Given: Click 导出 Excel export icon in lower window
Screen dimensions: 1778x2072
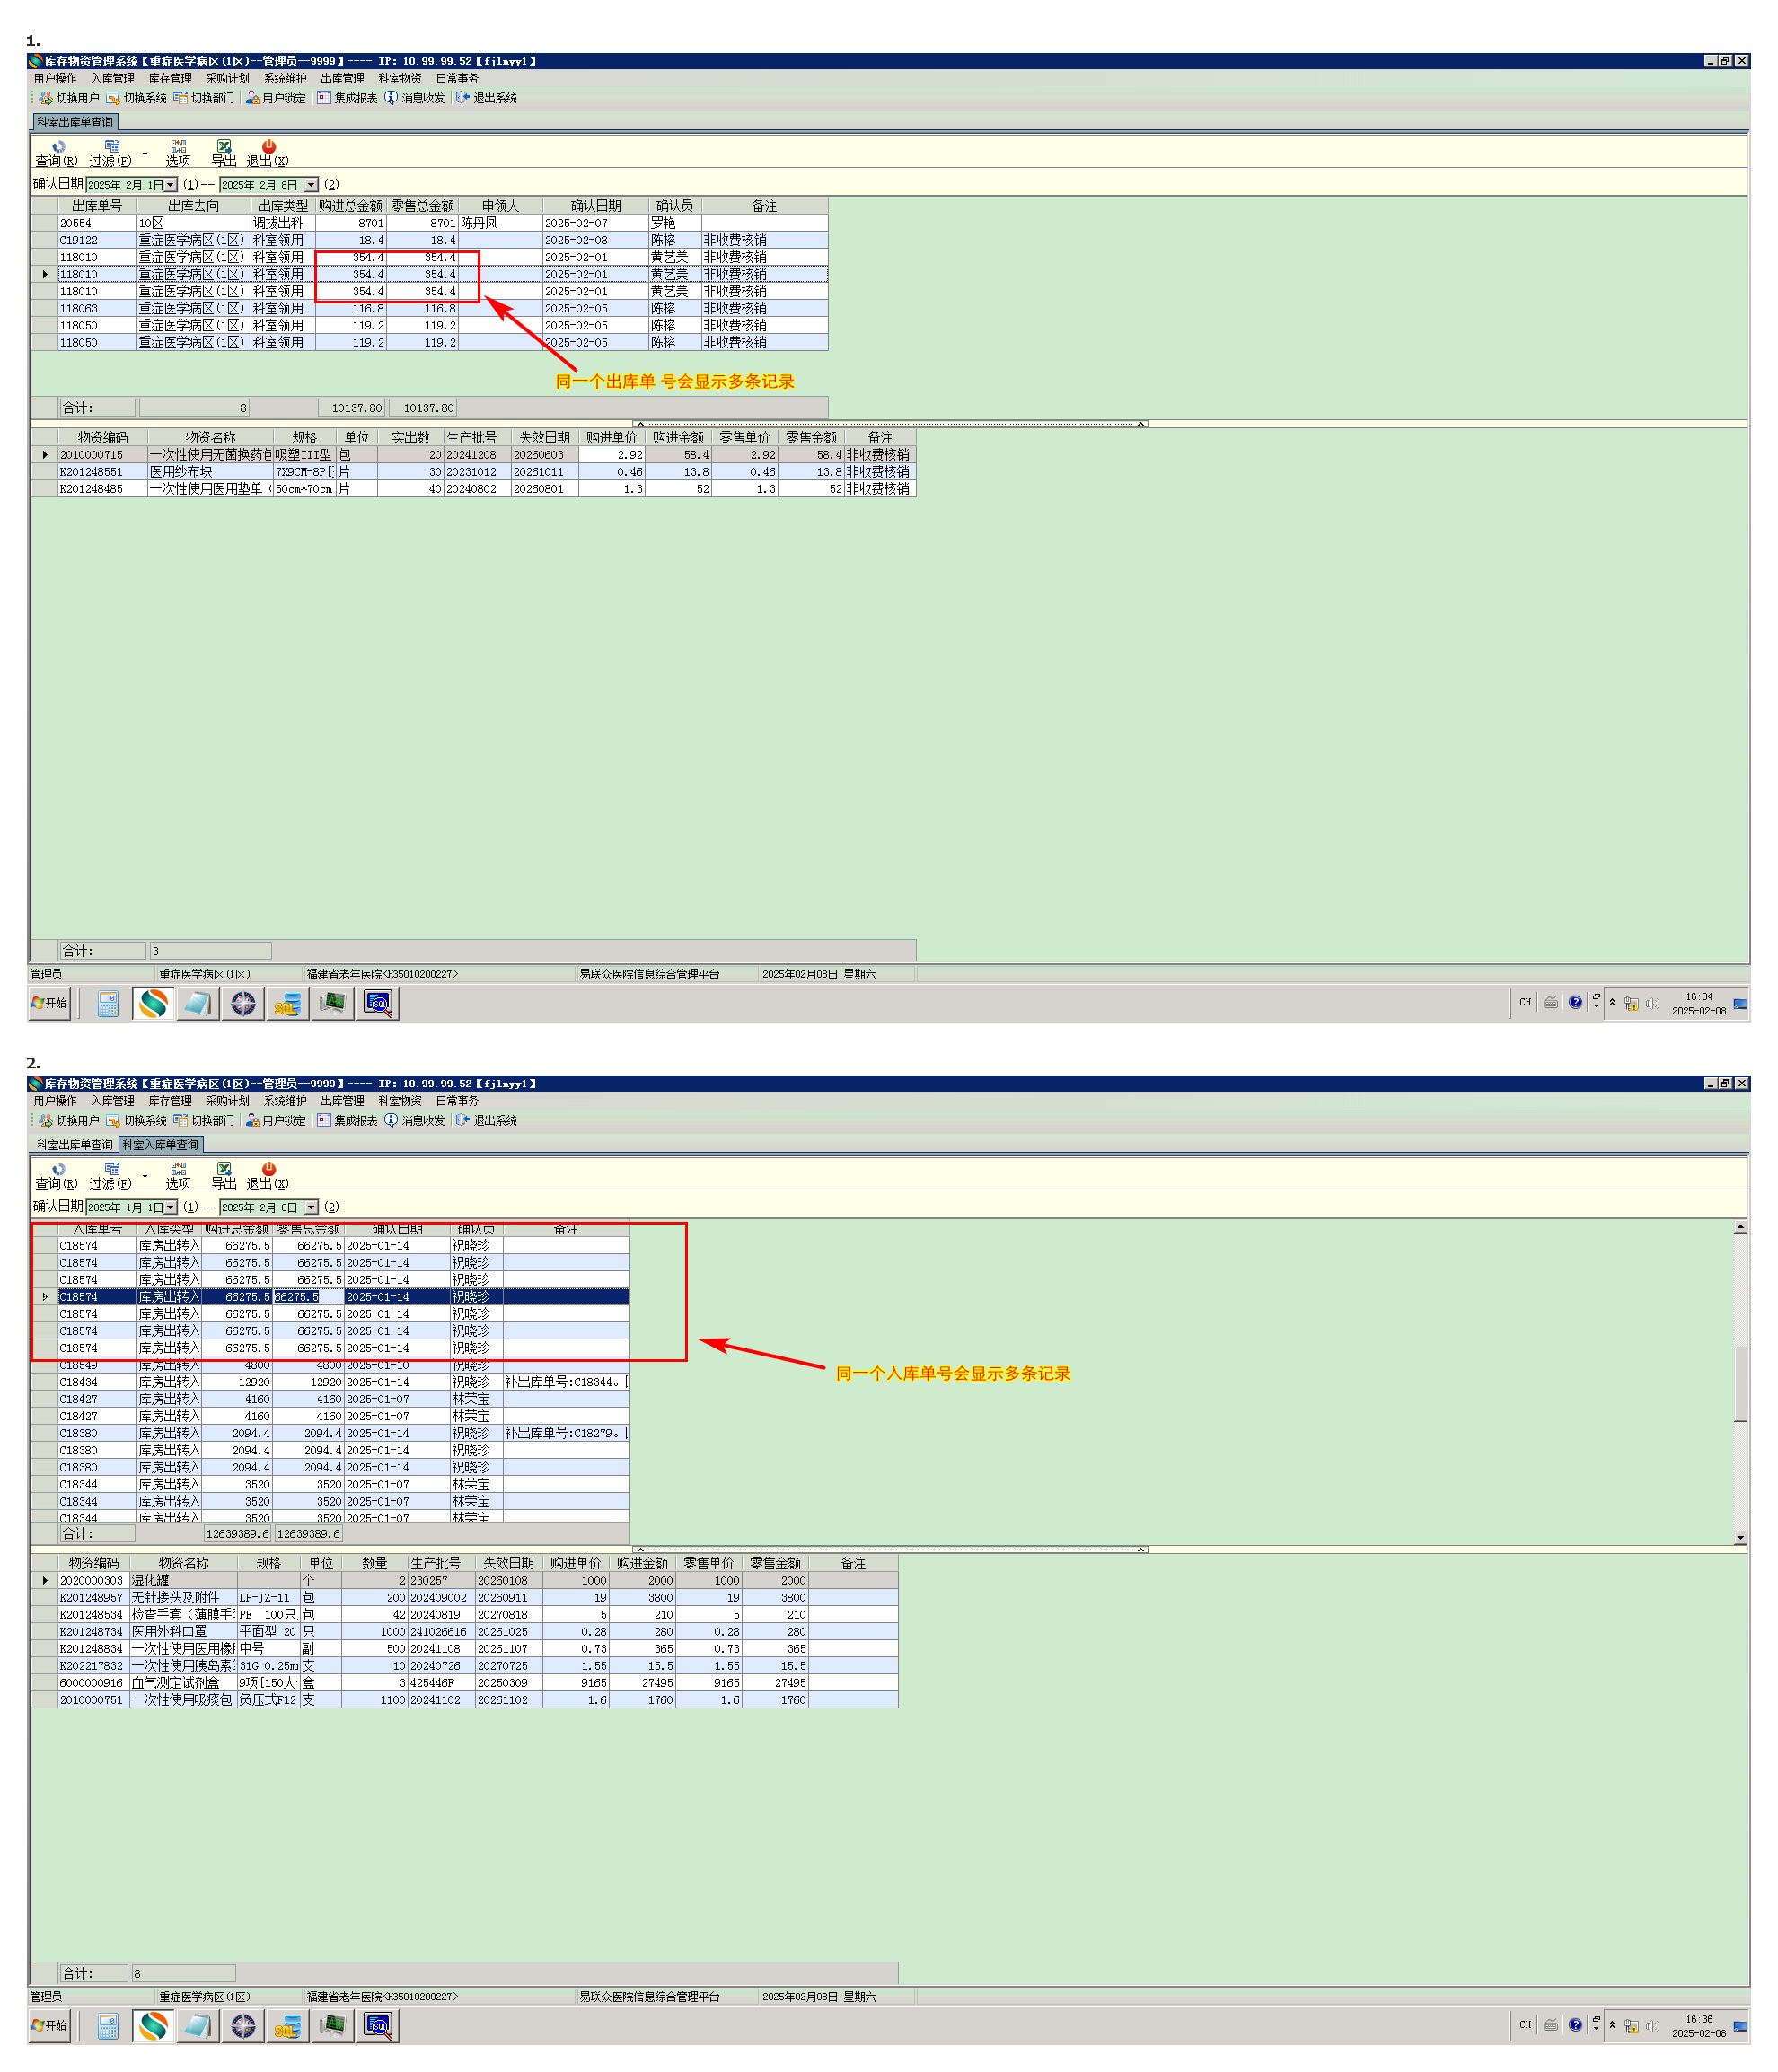Looking at the screenshot, I should 224,1169.
